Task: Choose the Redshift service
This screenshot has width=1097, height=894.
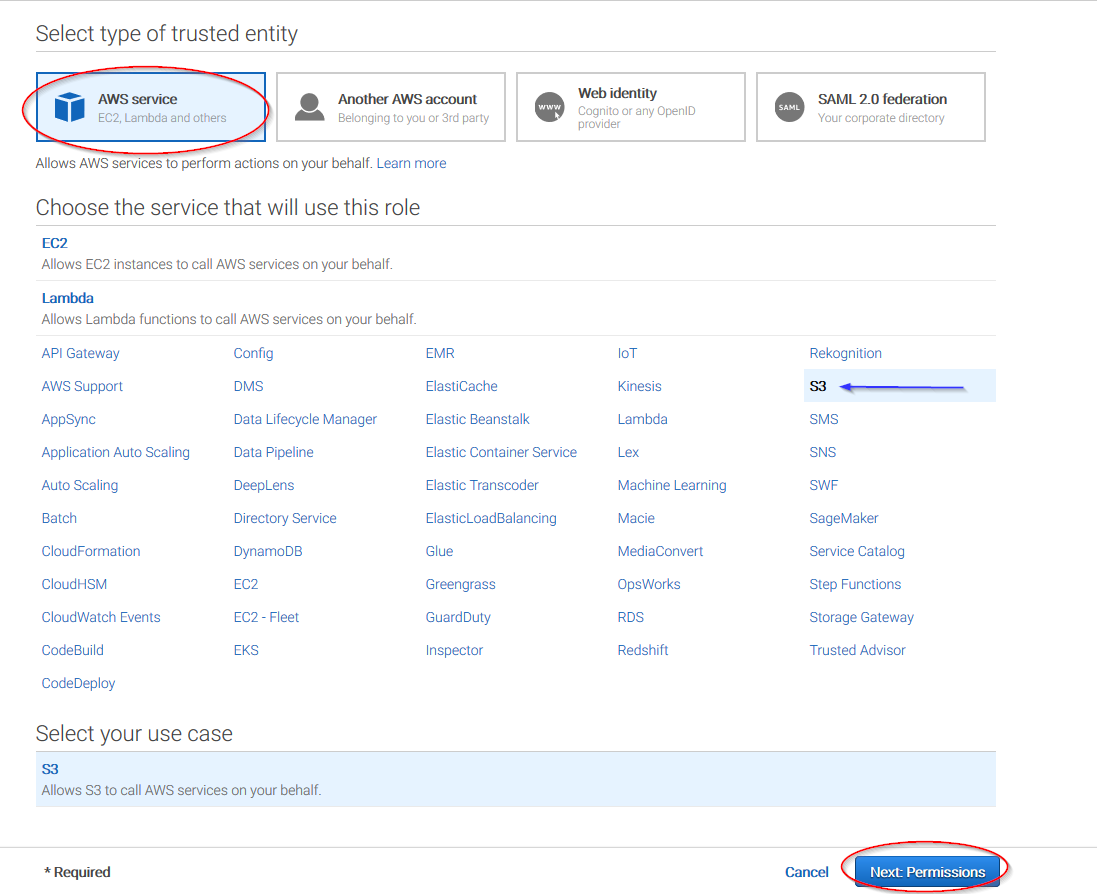Action: 643,650
